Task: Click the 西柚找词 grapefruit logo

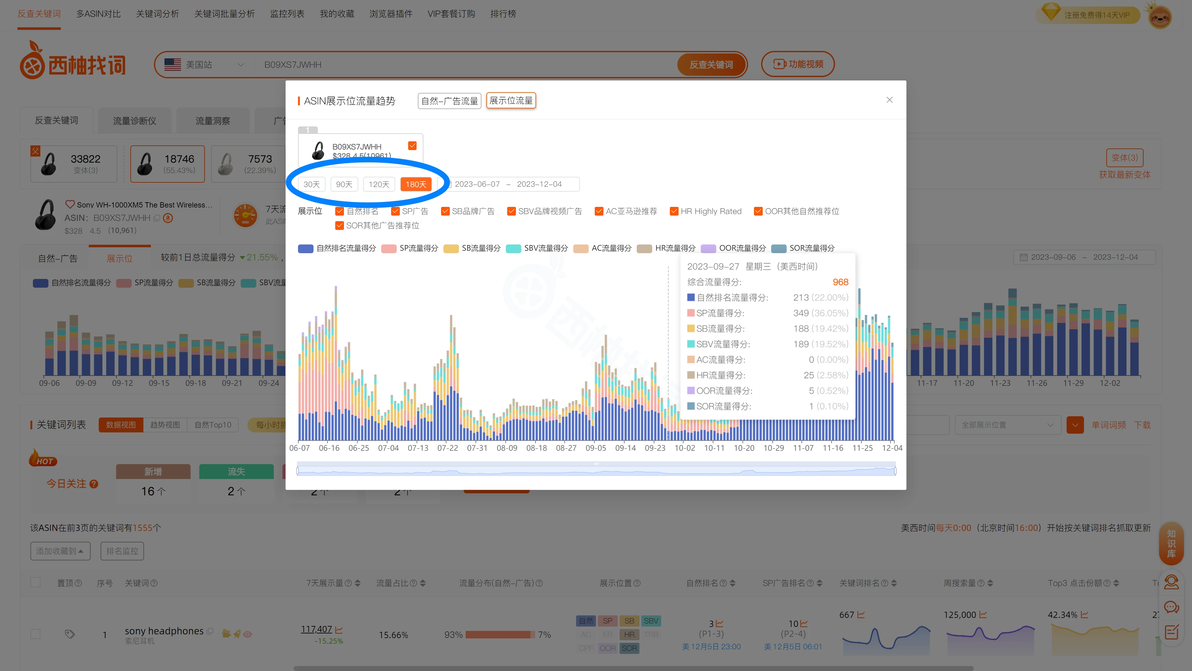Action: [x=72, y=61]
